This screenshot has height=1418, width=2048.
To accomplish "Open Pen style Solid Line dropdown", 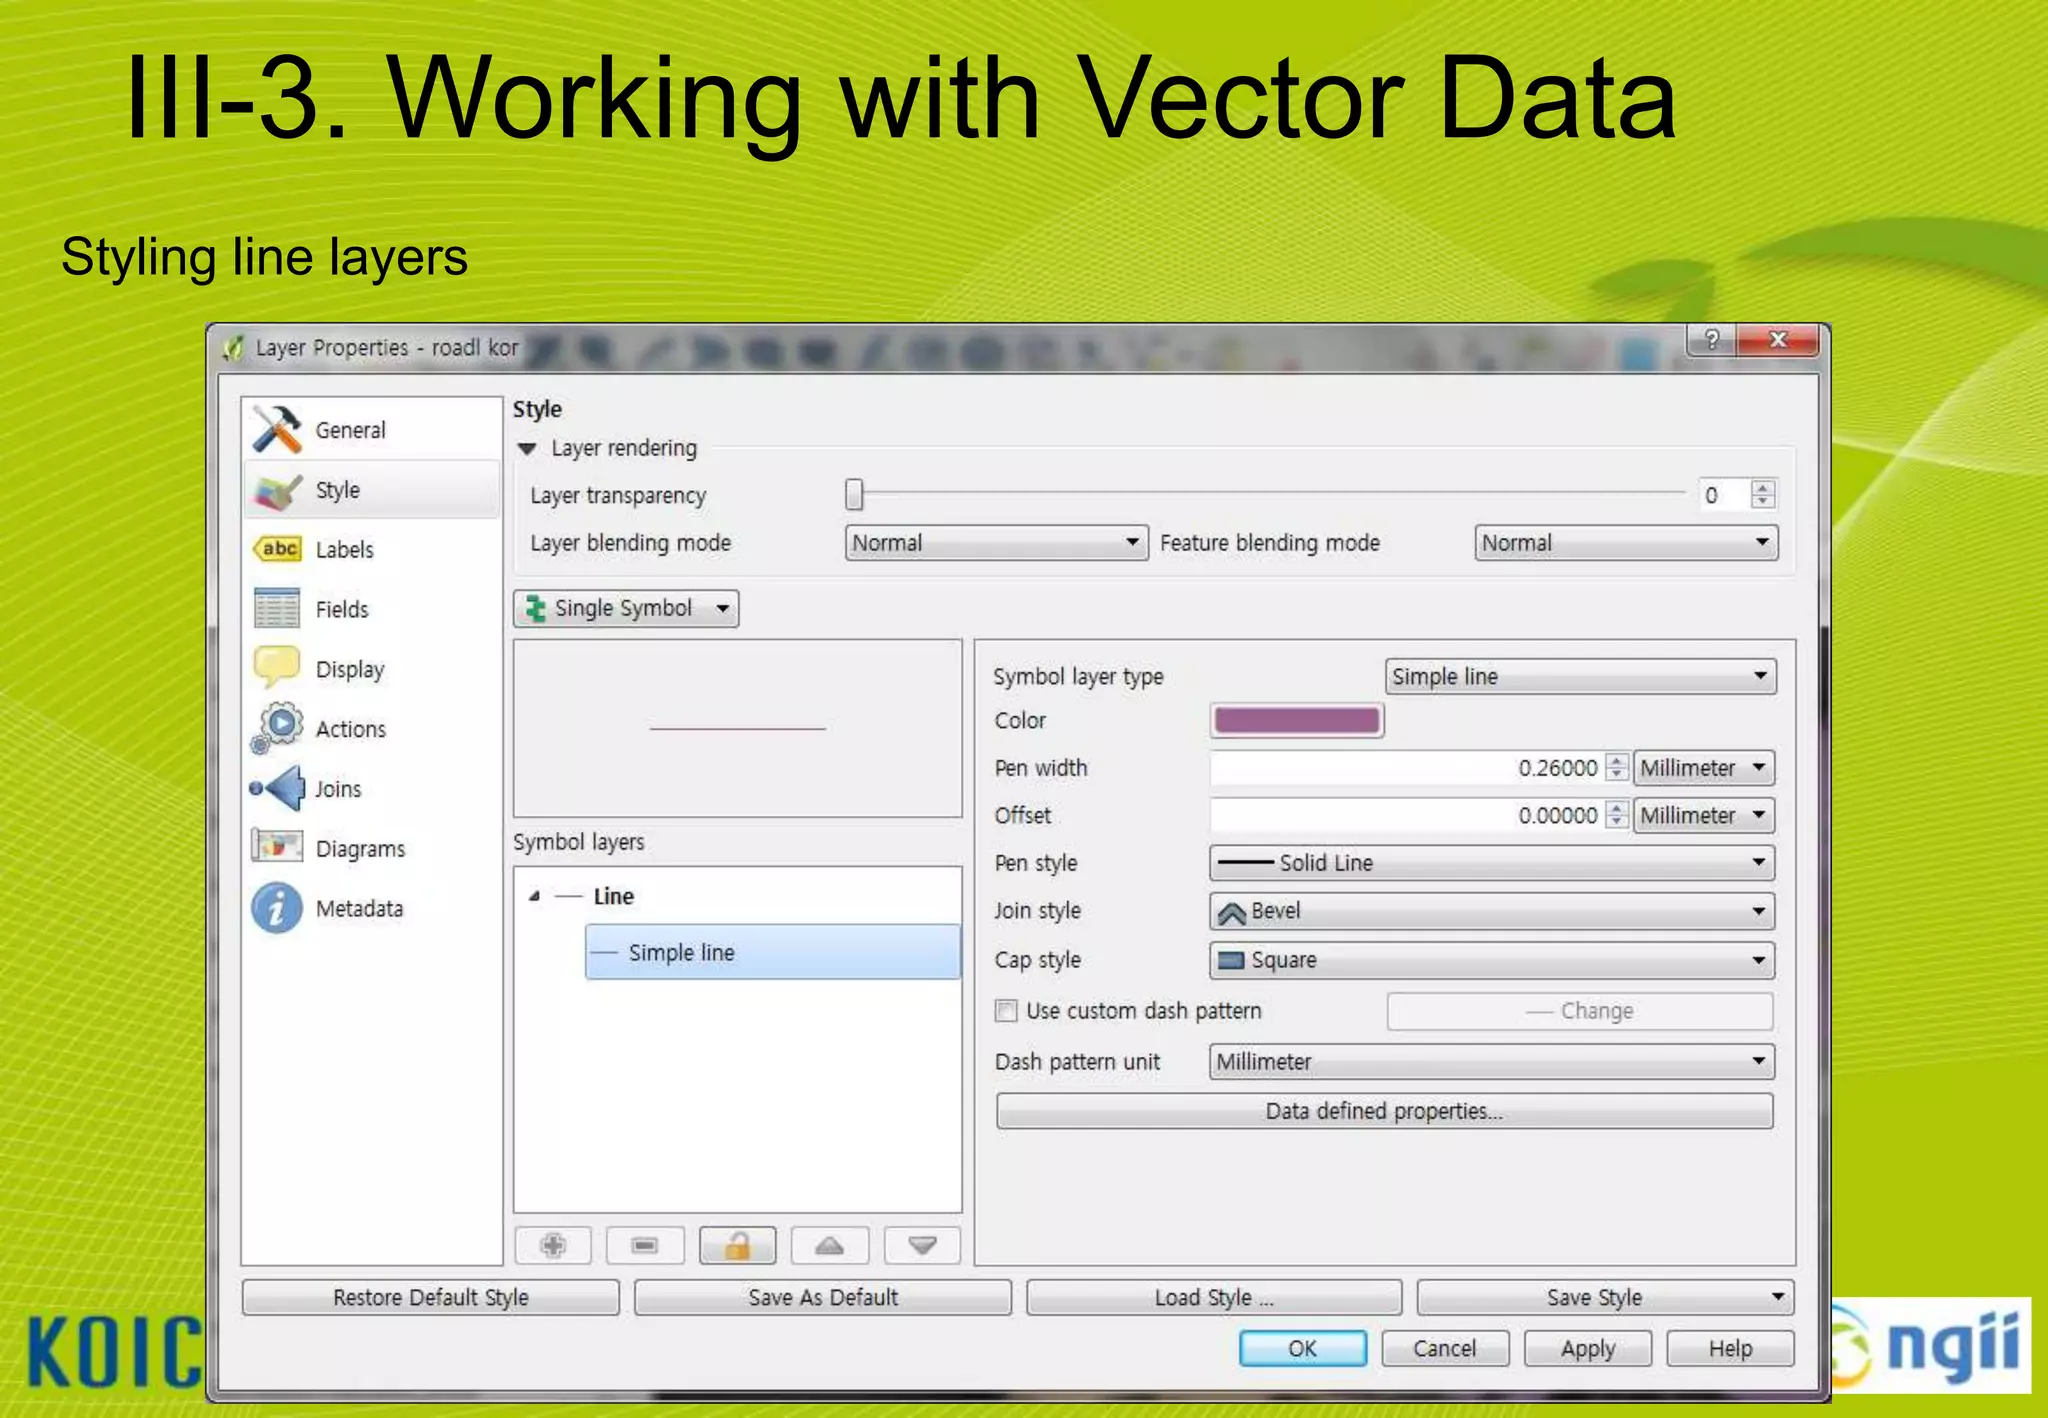I will 1492,863.
